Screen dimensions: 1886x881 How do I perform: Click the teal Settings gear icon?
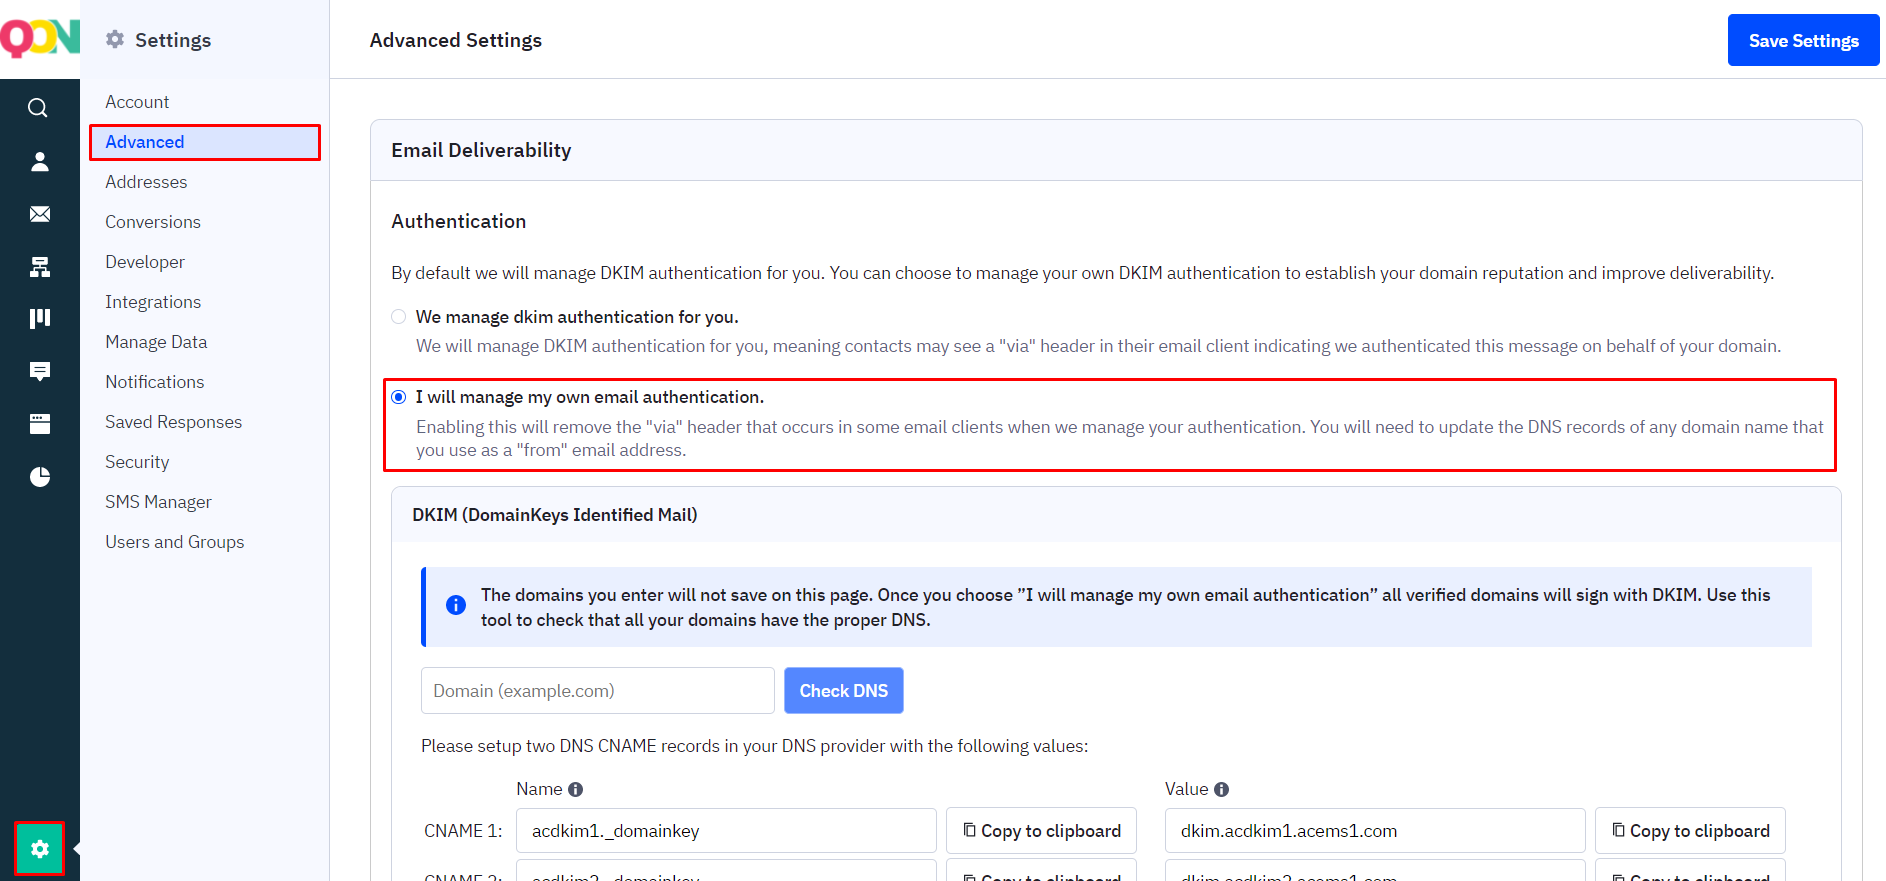pos(39,849)
